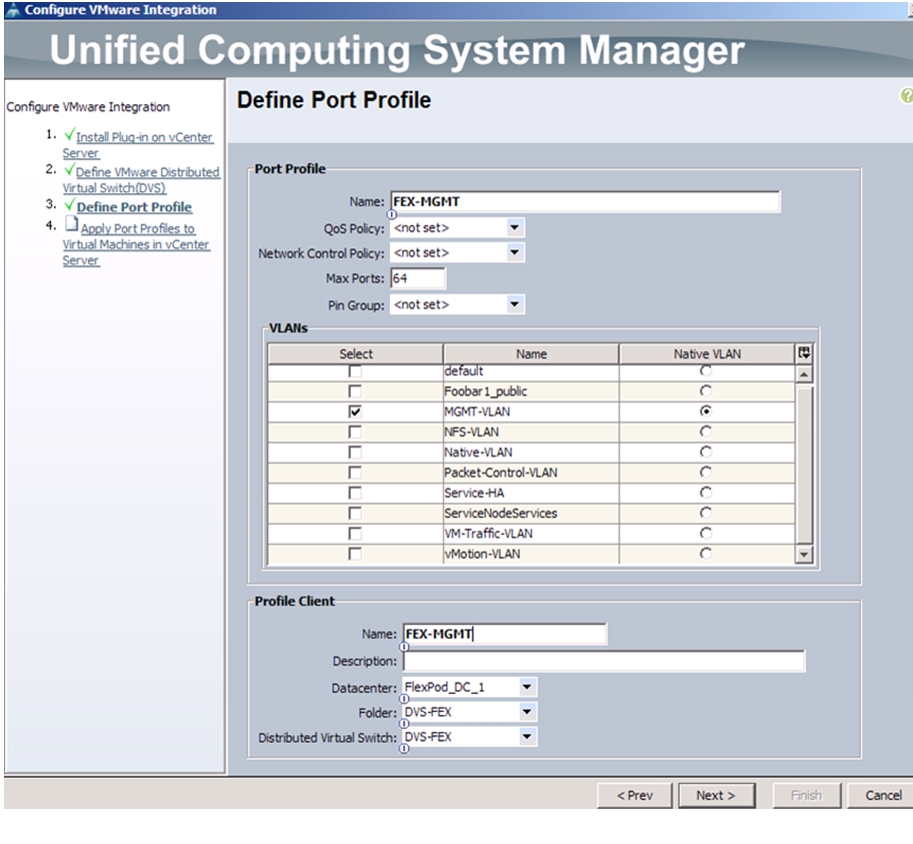Select vMotion-VLAN native VLAN radio

706,553
